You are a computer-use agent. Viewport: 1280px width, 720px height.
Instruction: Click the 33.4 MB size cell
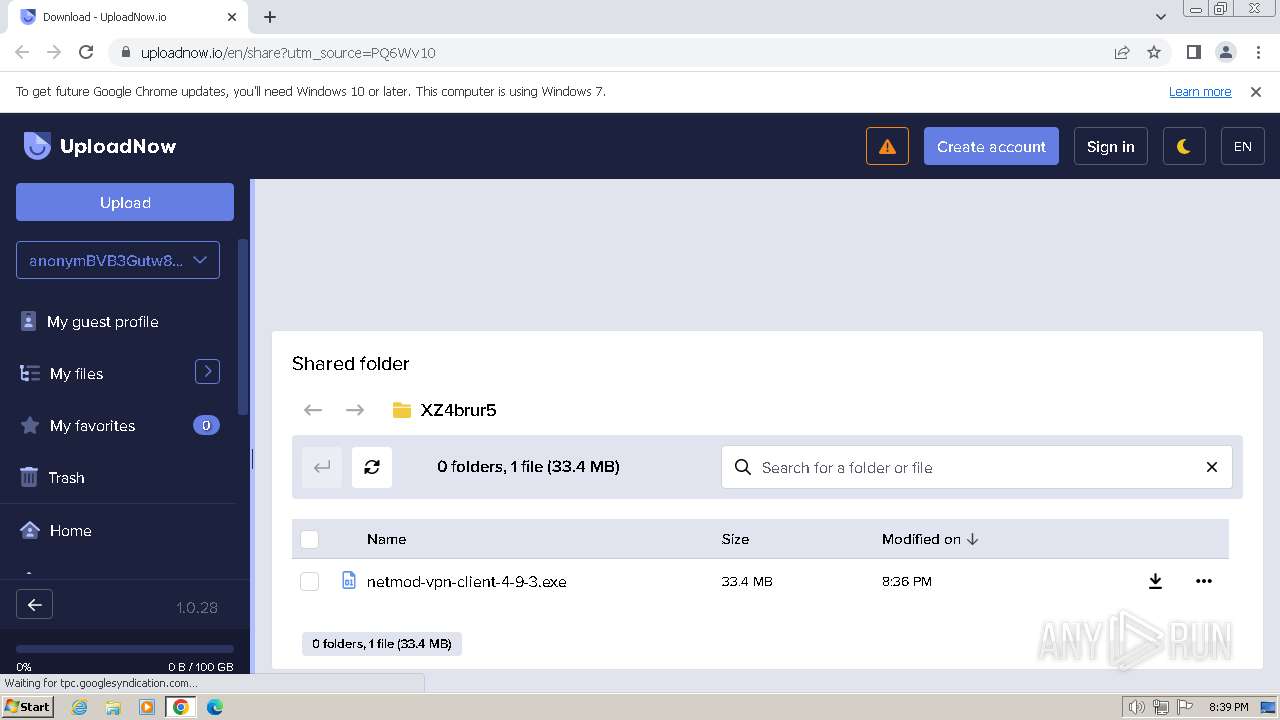point(747,581)
